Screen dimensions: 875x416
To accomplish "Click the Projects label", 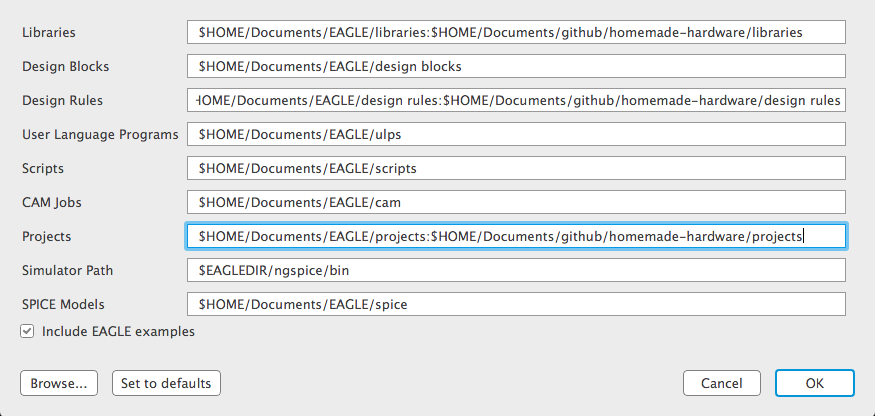I will (x=46, y=236).
